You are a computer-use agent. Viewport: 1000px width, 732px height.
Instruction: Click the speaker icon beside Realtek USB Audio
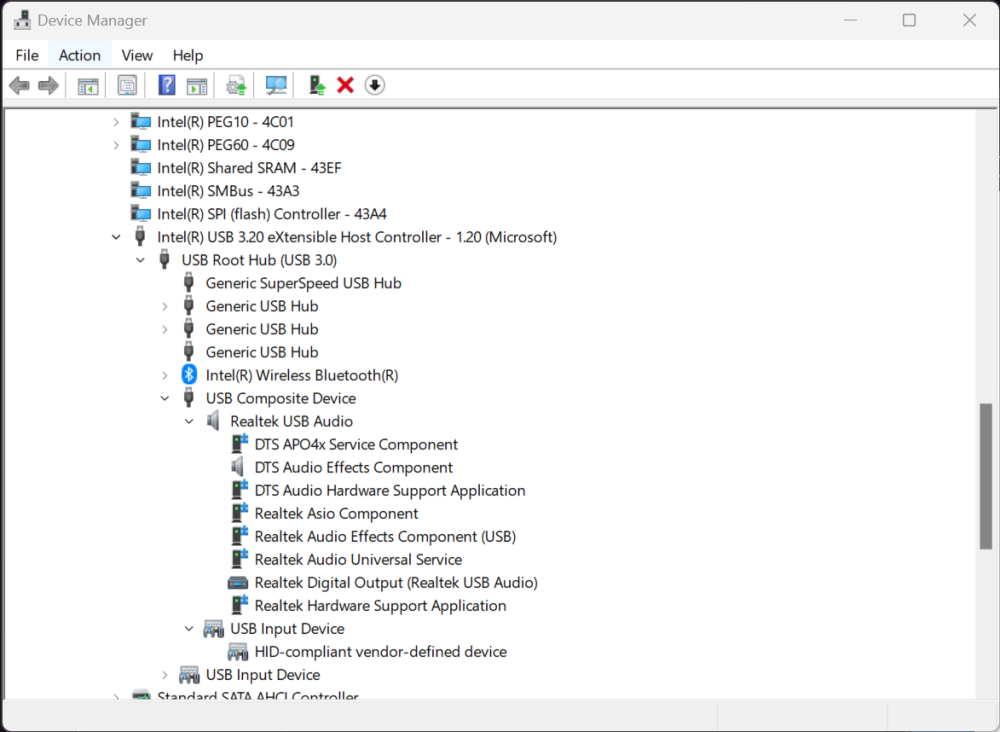[213, 421]
